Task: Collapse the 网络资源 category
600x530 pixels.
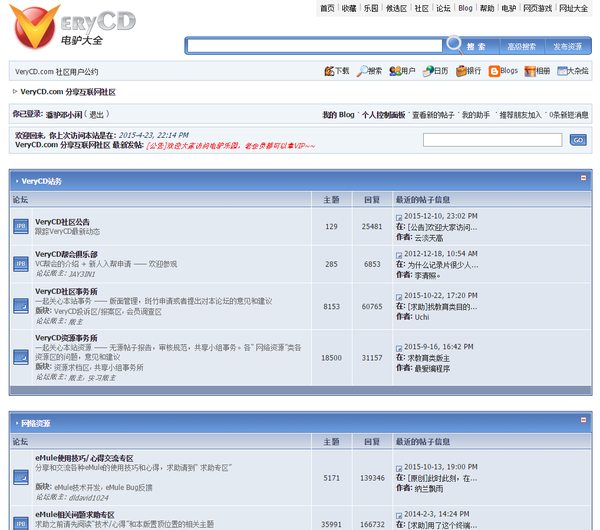Action: [x=584, y=420]
